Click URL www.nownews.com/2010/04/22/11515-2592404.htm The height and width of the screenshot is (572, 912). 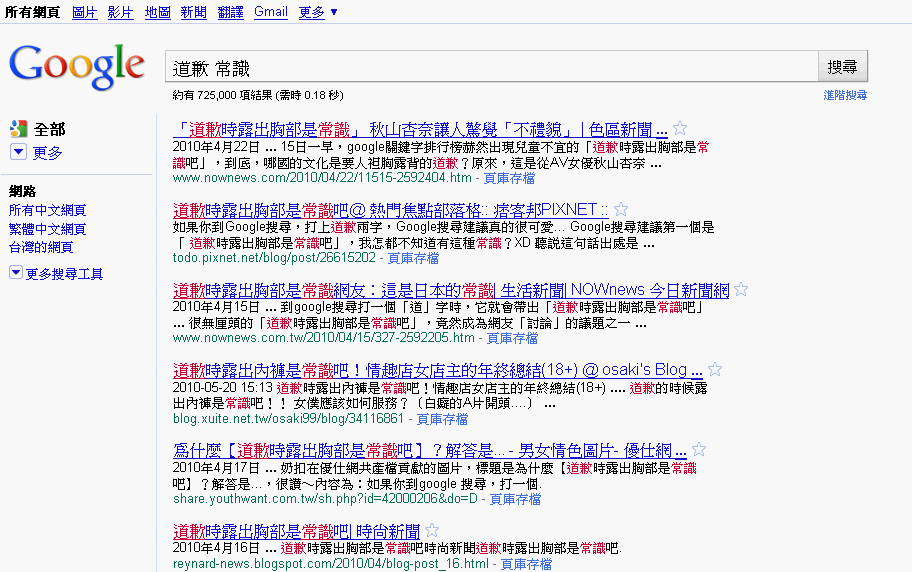[322, 178]
